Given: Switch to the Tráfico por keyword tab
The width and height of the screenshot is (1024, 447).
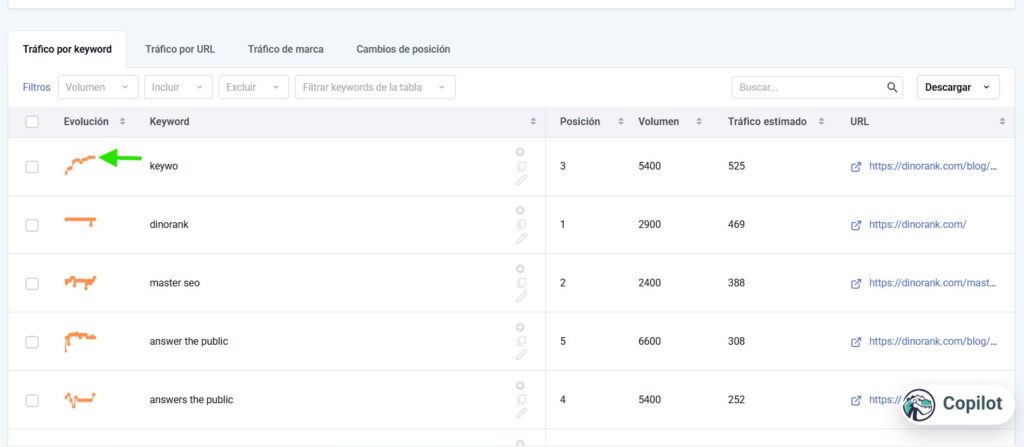Looking at the screenshot, I should [67, 49].
